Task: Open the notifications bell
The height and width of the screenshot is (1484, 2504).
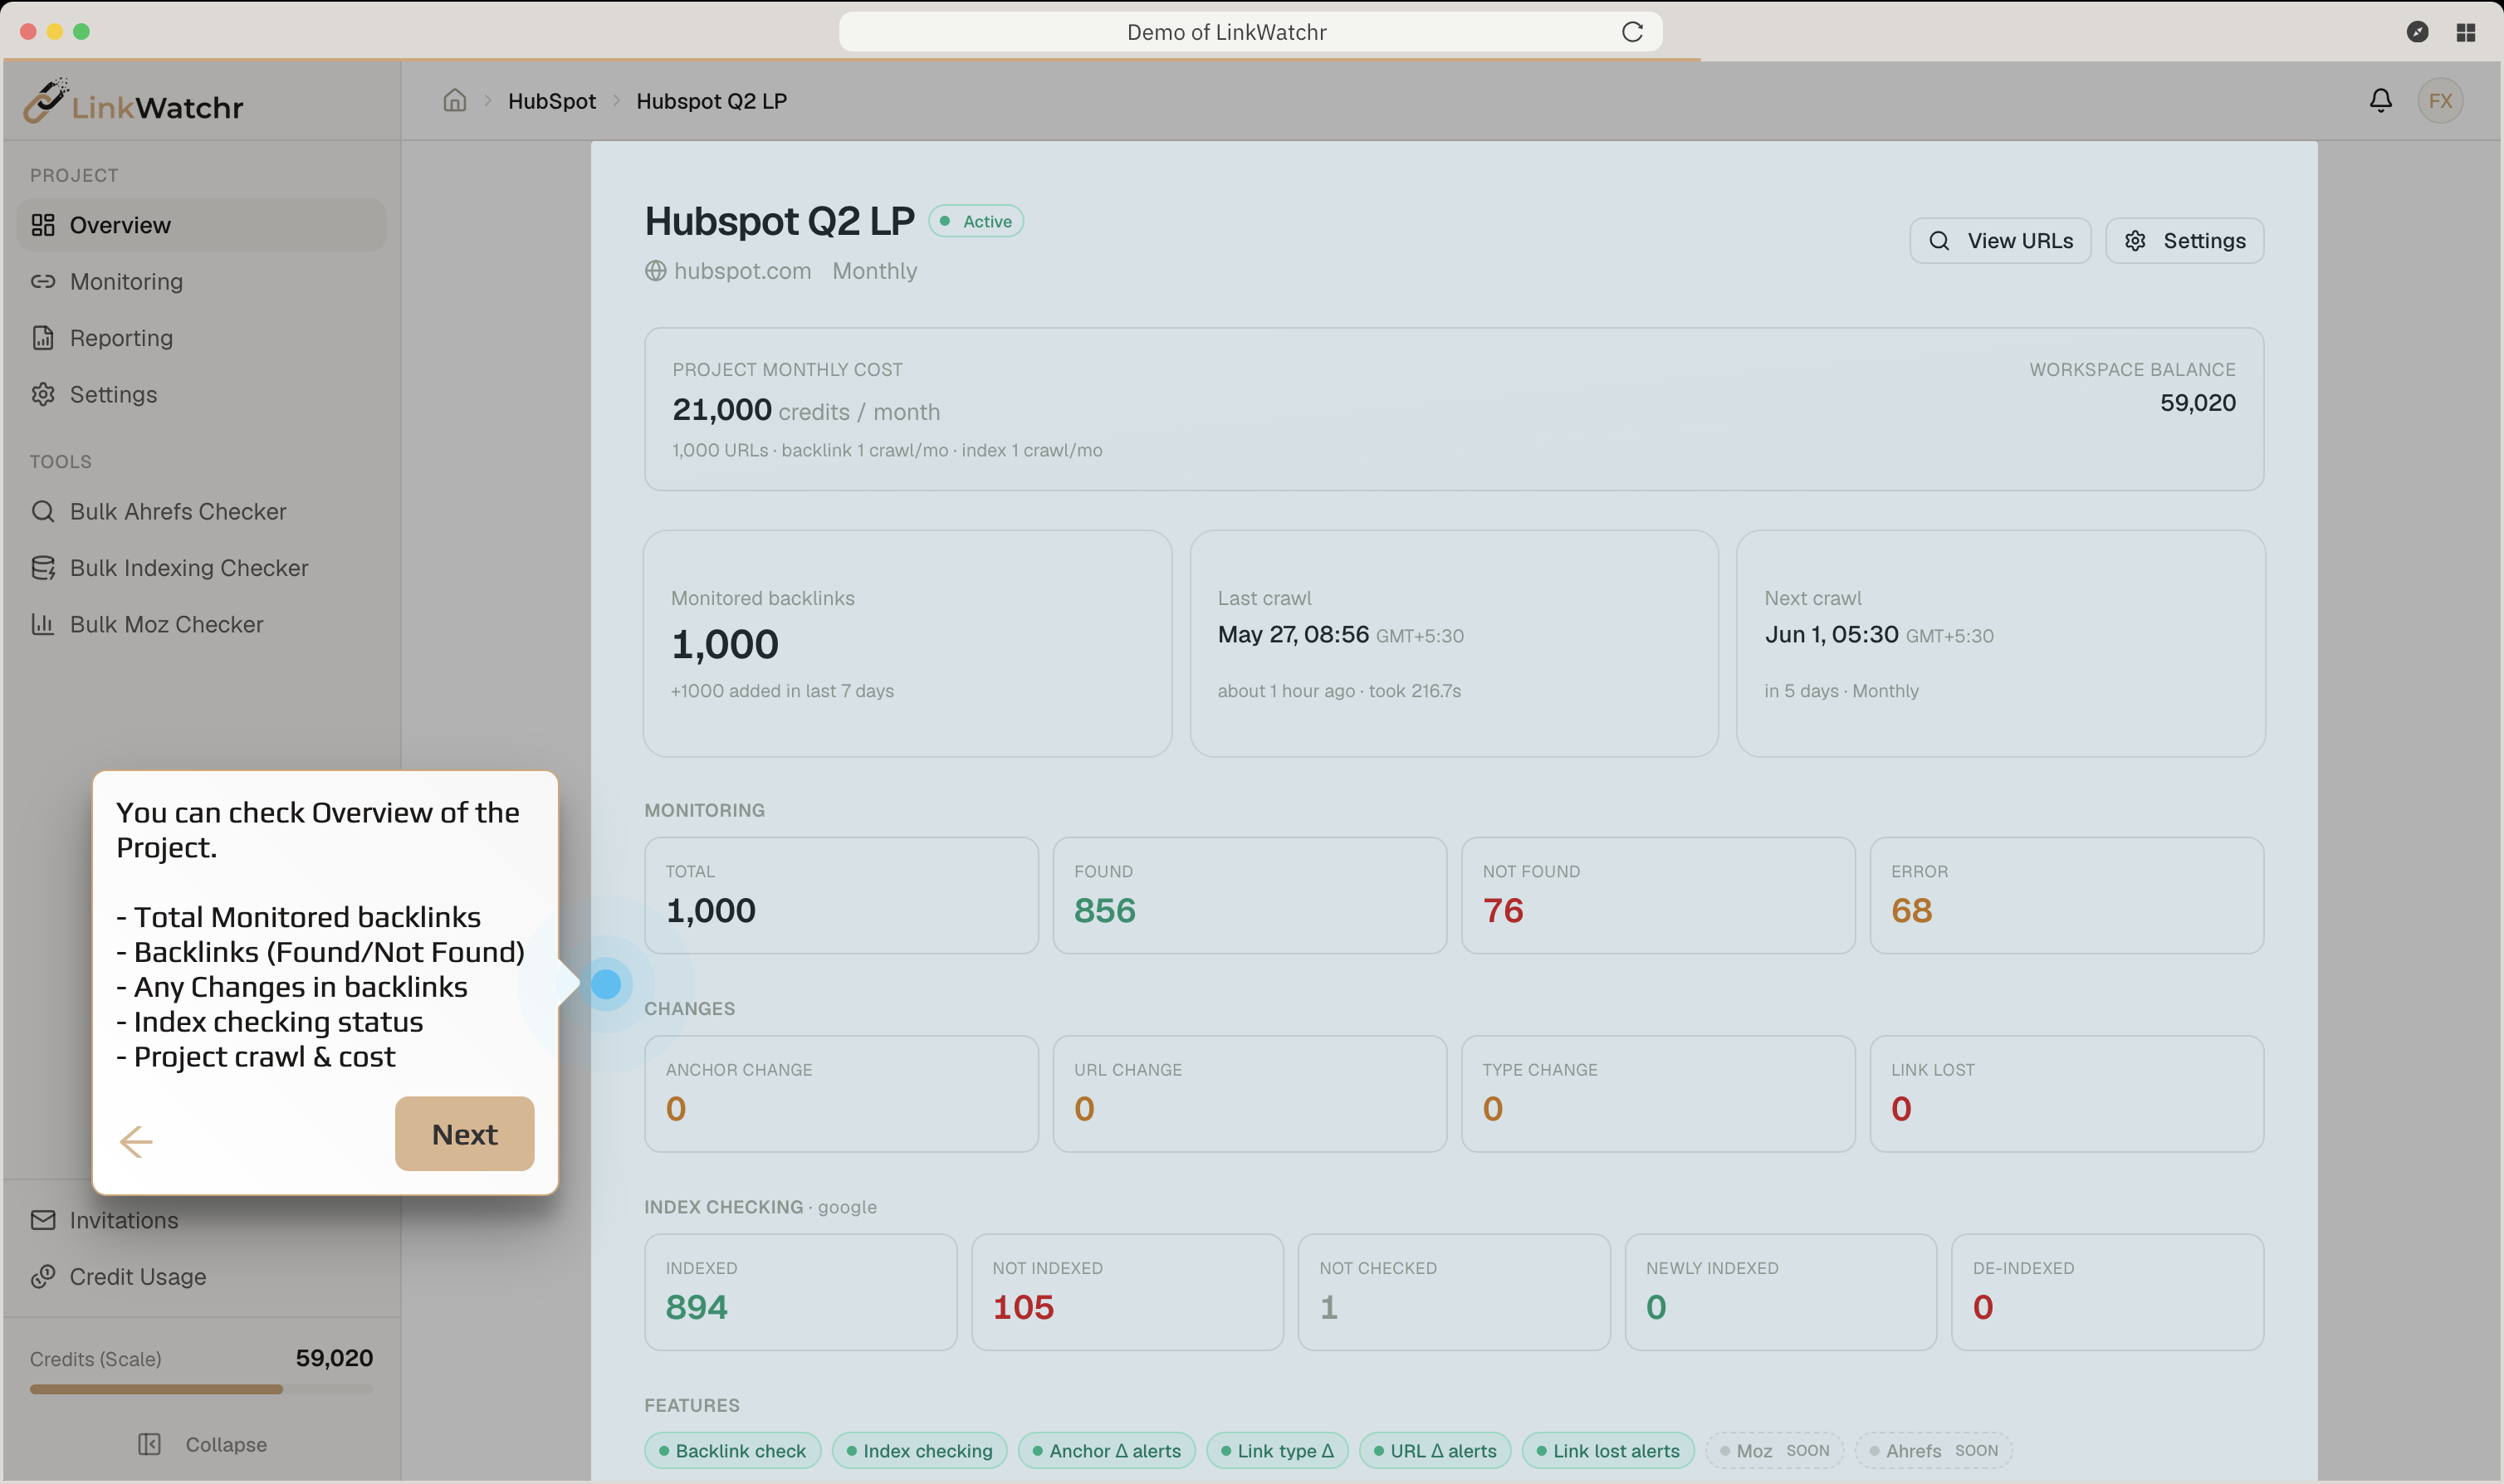Action: click(2381, 101)
